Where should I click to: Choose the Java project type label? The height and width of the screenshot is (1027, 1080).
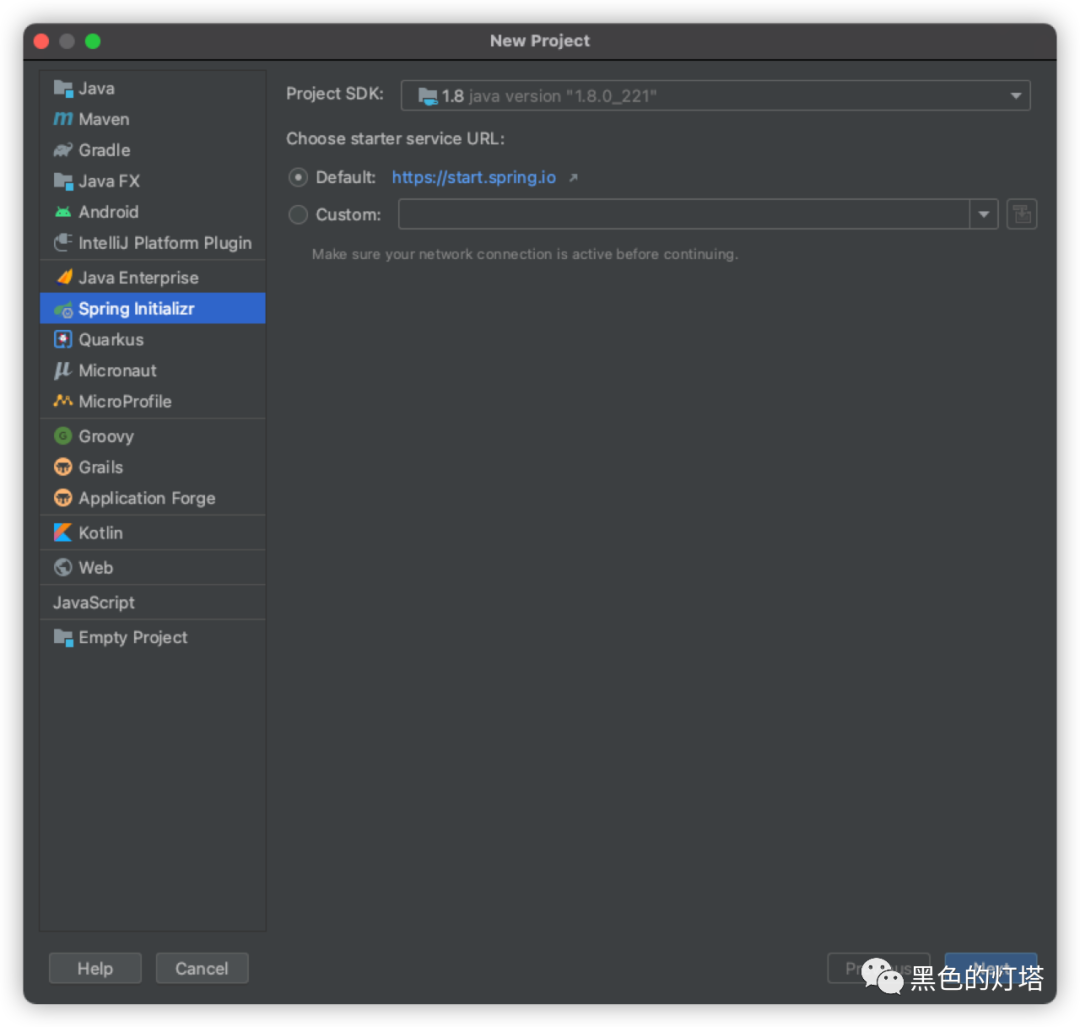click(96, 88)
